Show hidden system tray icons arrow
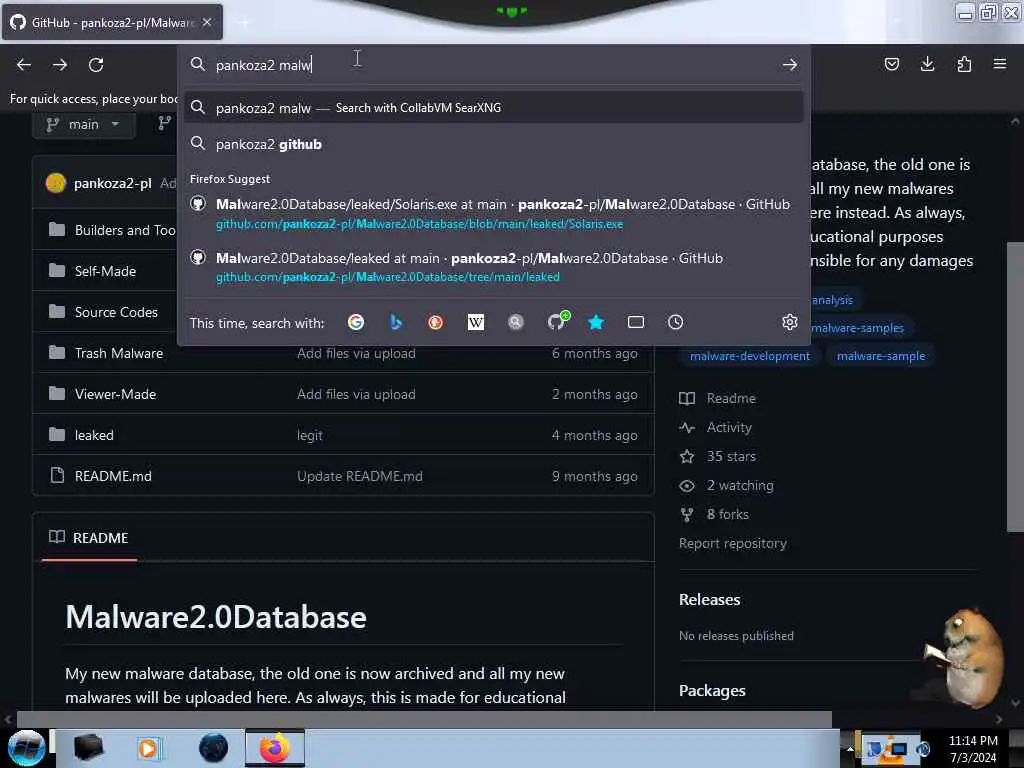The image size is (1024, 768). pyautogui.click(x=850, y=748)
